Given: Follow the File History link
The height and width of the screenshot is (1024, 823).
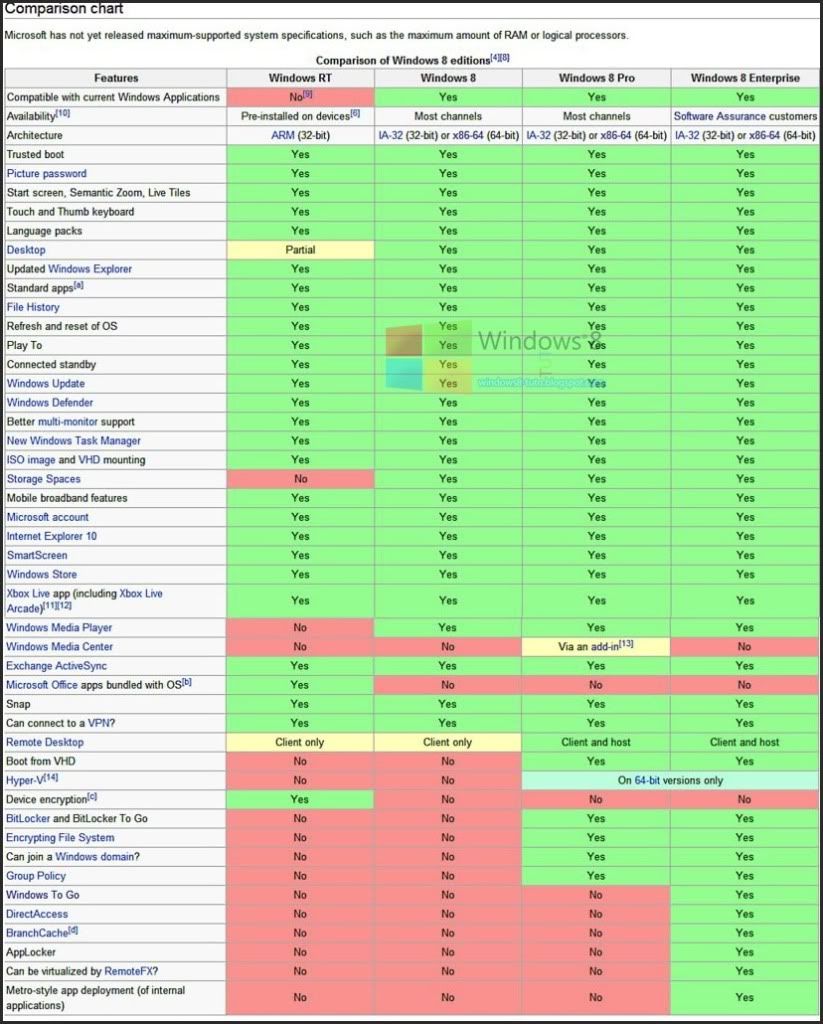Looking at the screenshot, I should click(33, 308).
